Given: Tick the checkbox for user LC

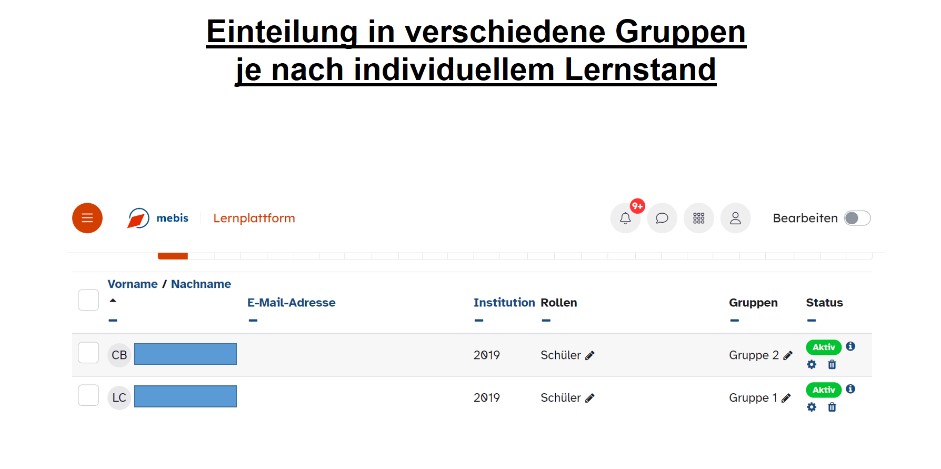Looking at the screenshot, I should pyautogui.click(x=88, y=396).
